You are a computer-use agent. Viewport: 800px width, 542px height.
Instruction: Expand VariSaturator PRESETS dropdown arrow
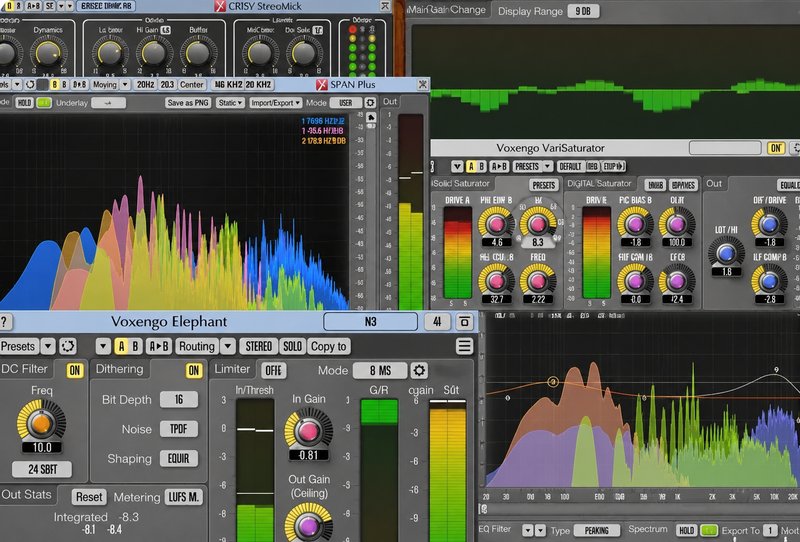(547, 166)
